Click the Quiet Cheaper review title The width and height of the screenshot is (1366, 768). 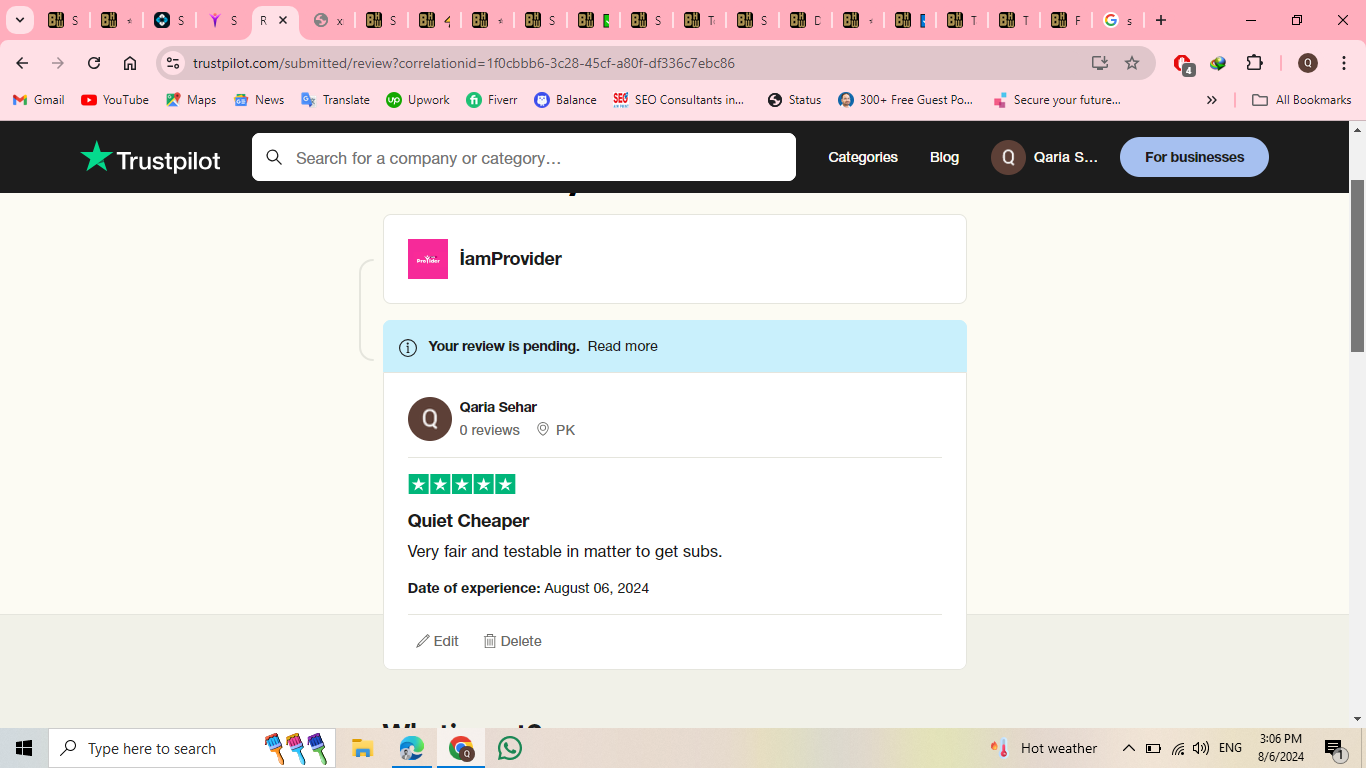(x=468, y=521)
